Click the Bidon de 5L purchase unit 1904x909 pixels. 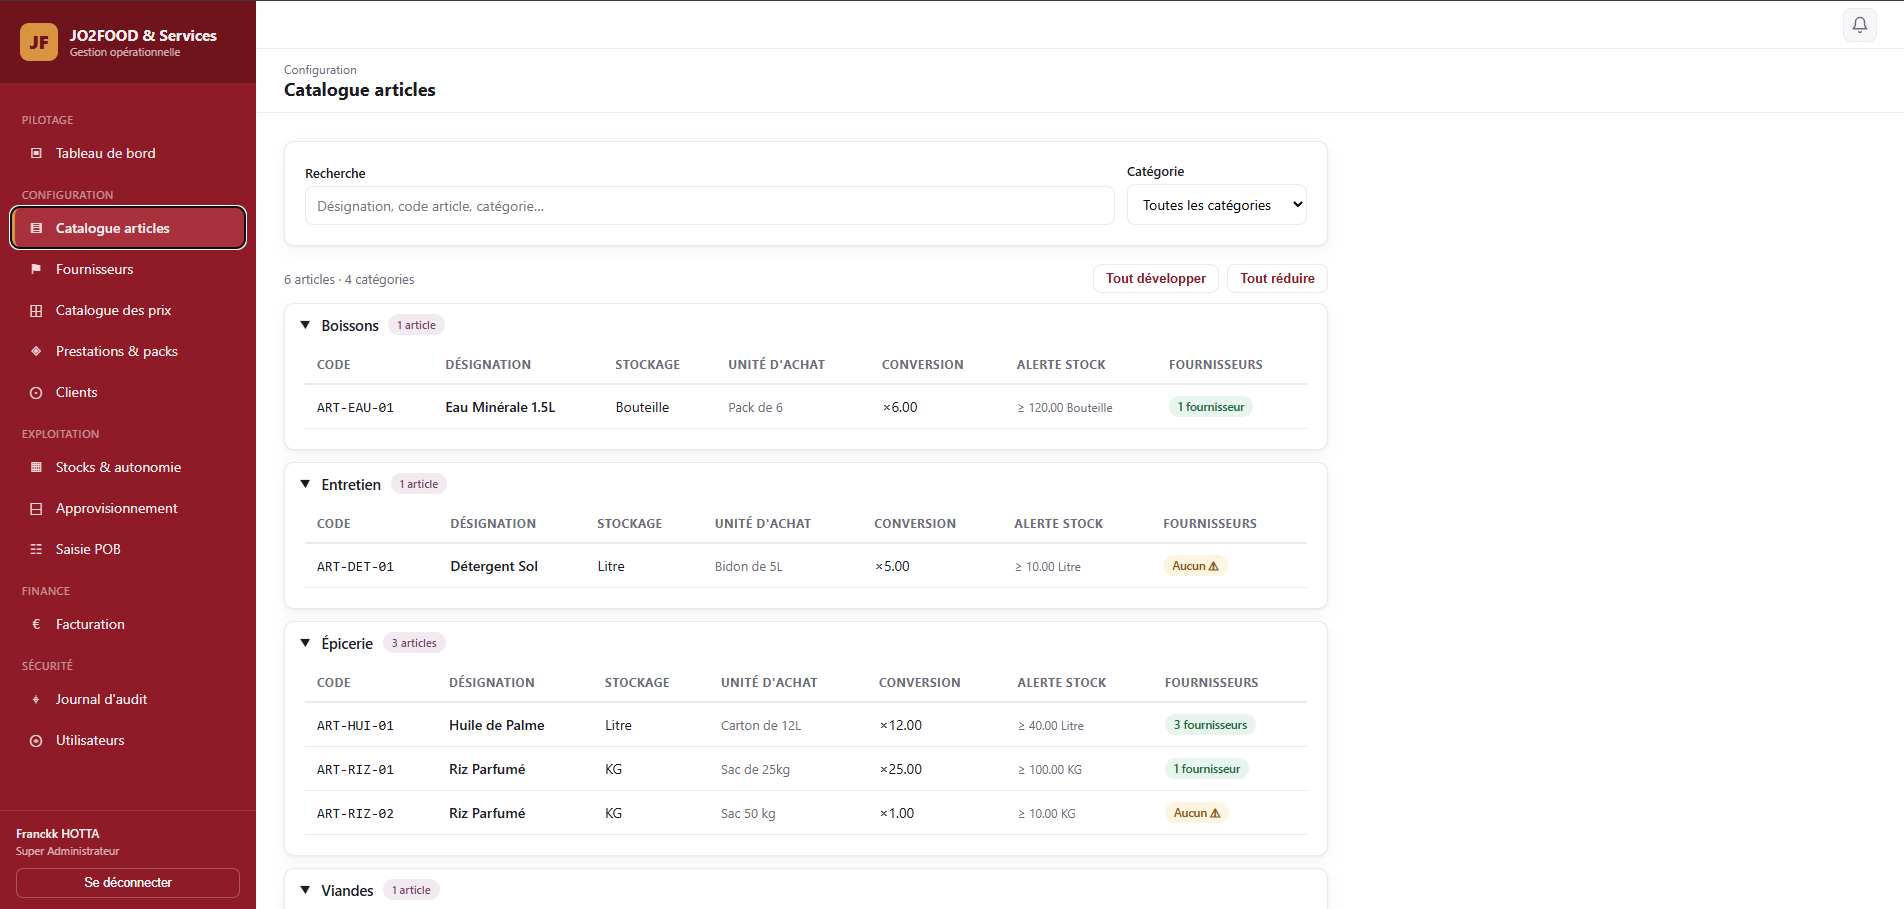point(749,567)
